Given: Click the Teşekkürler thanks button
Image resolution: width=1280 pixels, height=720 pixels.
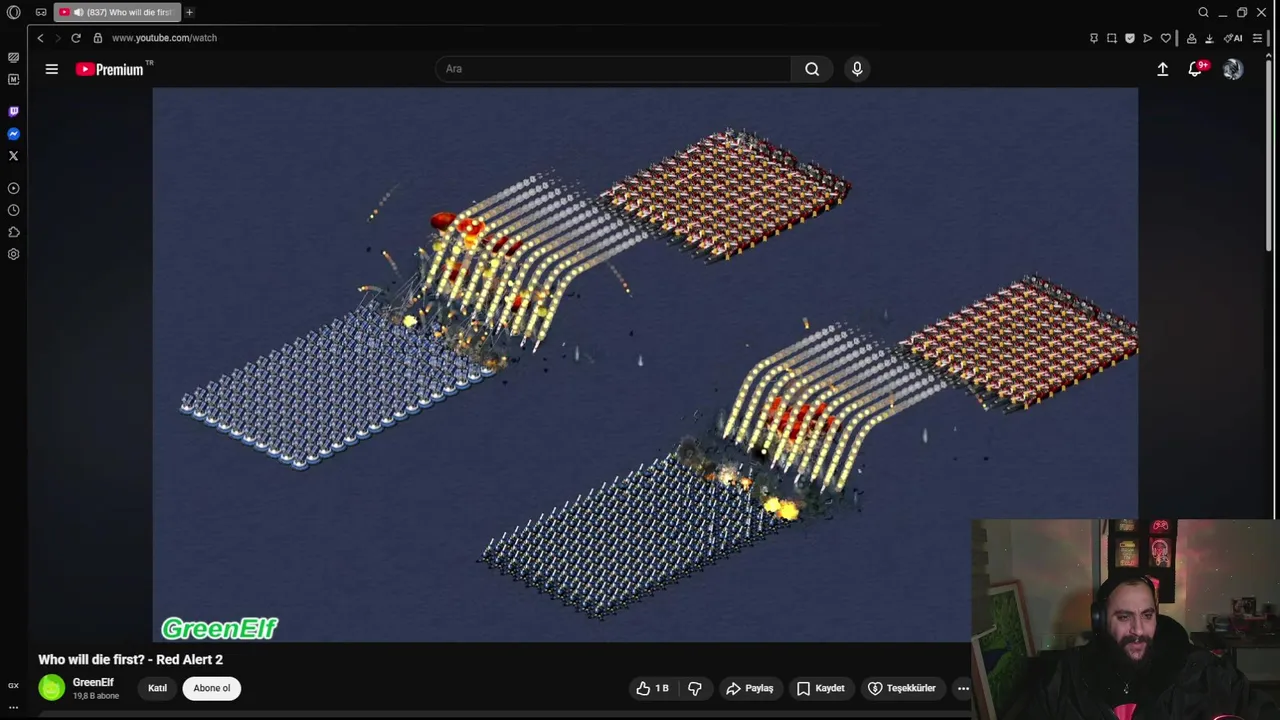Looking at the screenshot, I should click(902, 688).
